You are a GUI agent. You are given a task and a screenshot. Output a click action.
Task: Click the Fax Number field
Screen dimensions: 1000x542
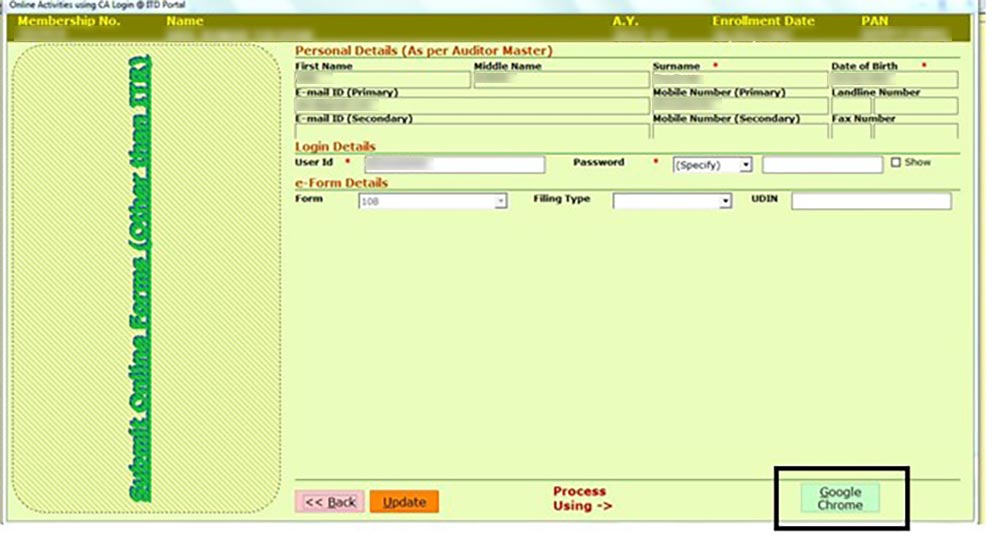(894, 131)
